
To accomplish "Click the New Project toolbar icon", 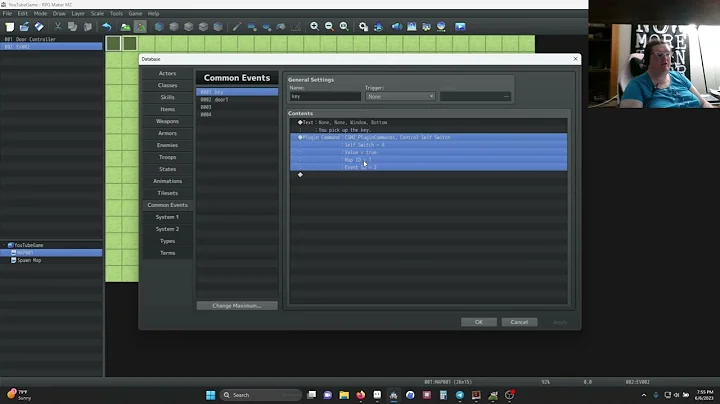I will 10,27.
